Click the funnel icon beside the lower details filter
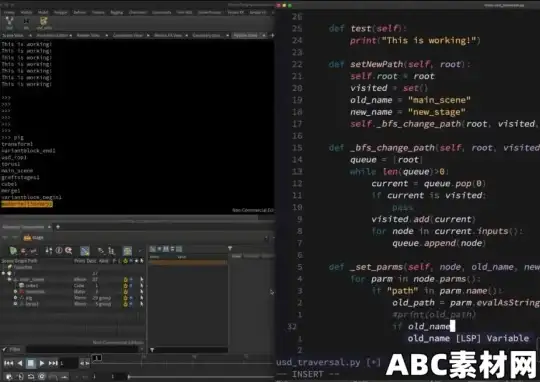Viewport: 540px width, 382px height. [x=152, y=350]
